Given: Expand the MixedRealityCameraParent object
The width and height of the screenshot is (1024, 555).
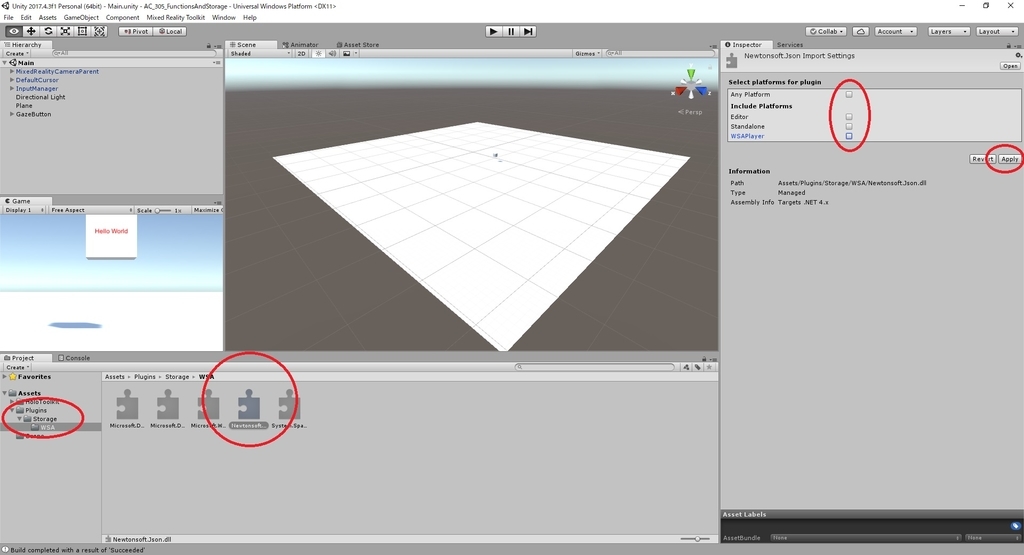Looking at the screenshot, I should coord(12,71).
